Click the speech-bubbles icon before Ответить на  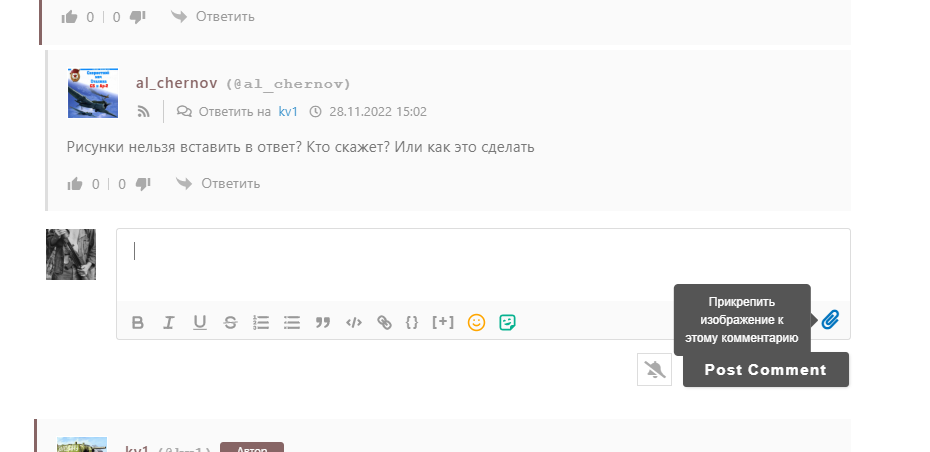(184, 112)
